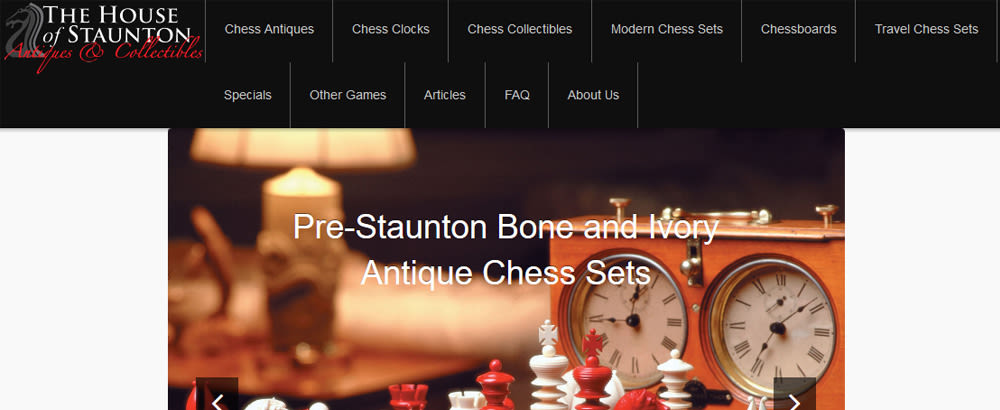The height and width of the screenshot is (410, 1000).
Task: Click Pre-Staunton Bone and Ivory slide heading
Action: coord(506,250)
